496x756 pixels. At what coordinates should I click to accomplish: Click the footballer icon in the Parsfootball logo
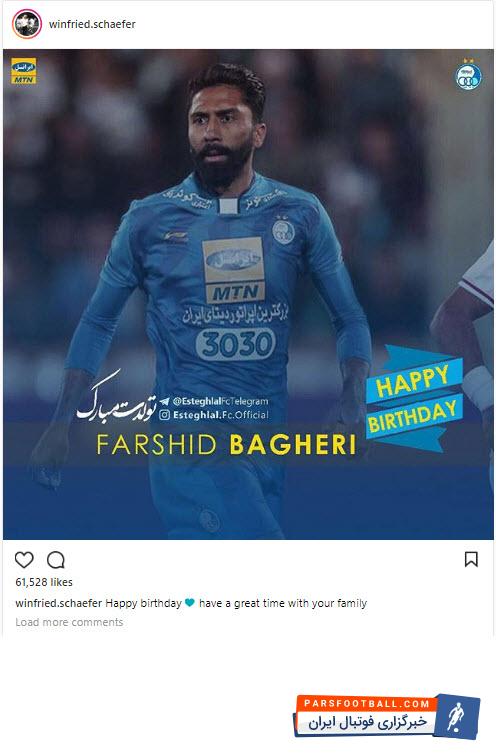(x=456, y=716)
